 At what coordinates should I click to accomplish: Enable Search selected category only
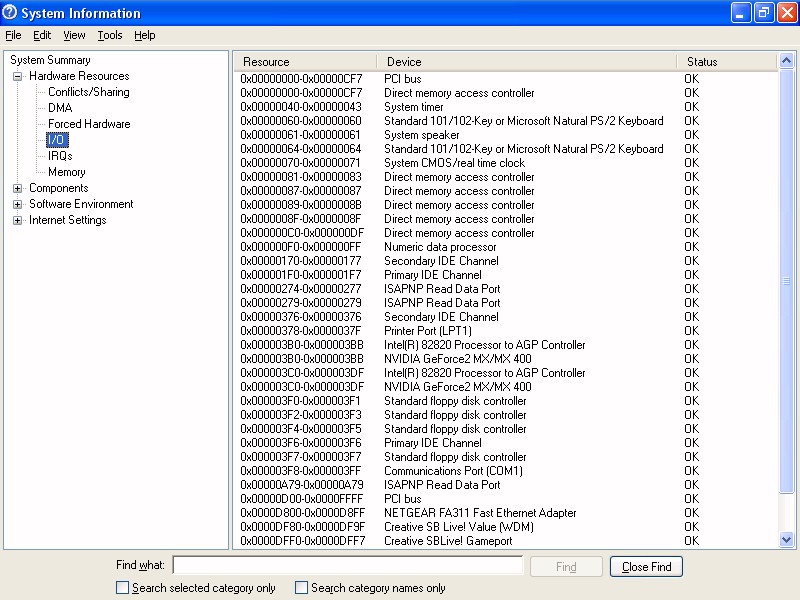coord(122,588)
